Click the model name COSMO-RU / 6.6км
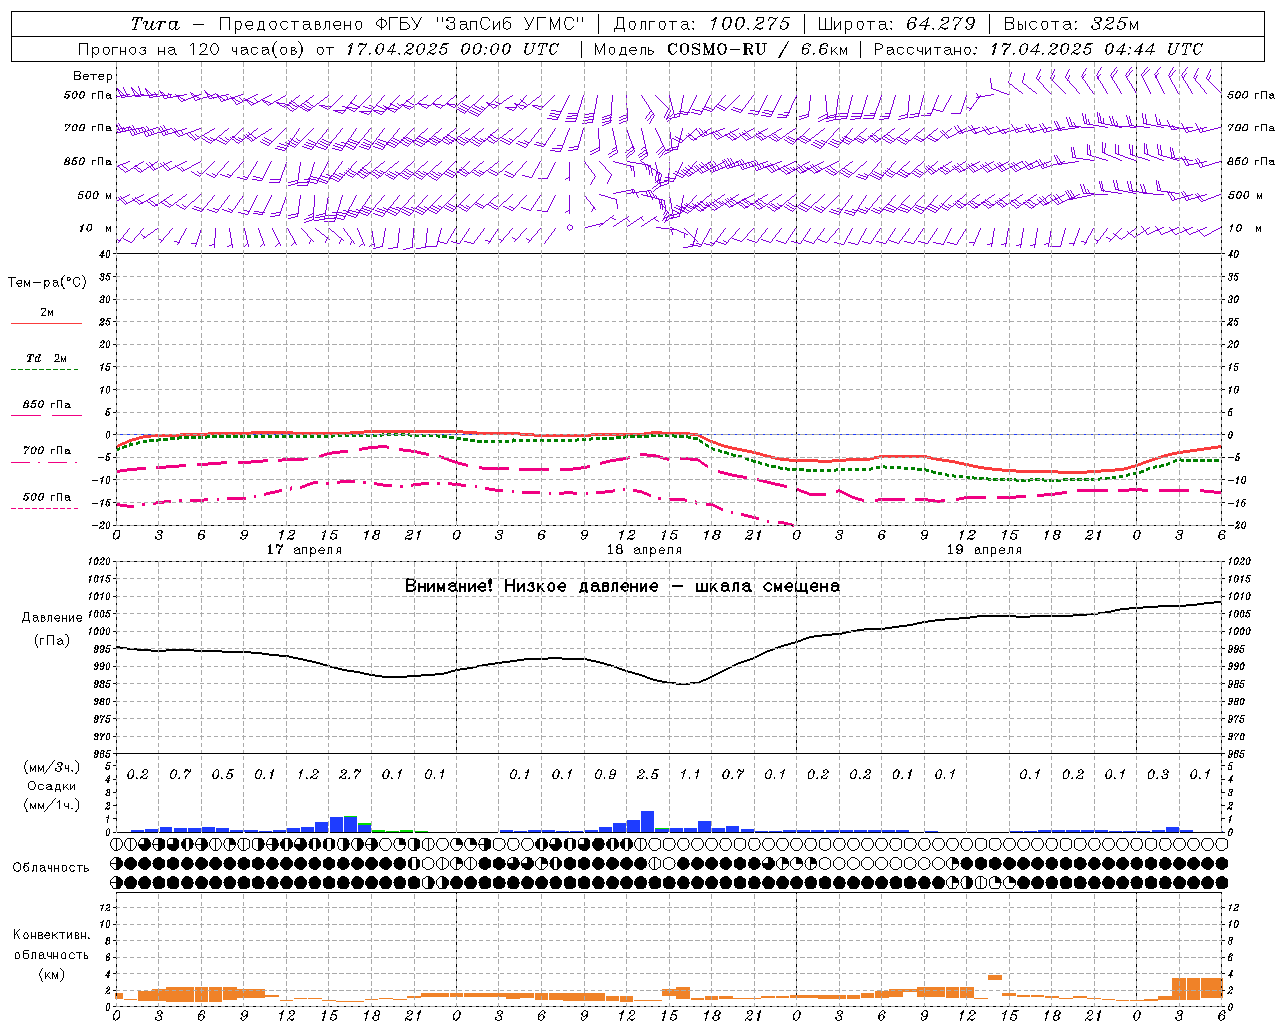Screen dimensions: 1280x1024 point(757,49)
